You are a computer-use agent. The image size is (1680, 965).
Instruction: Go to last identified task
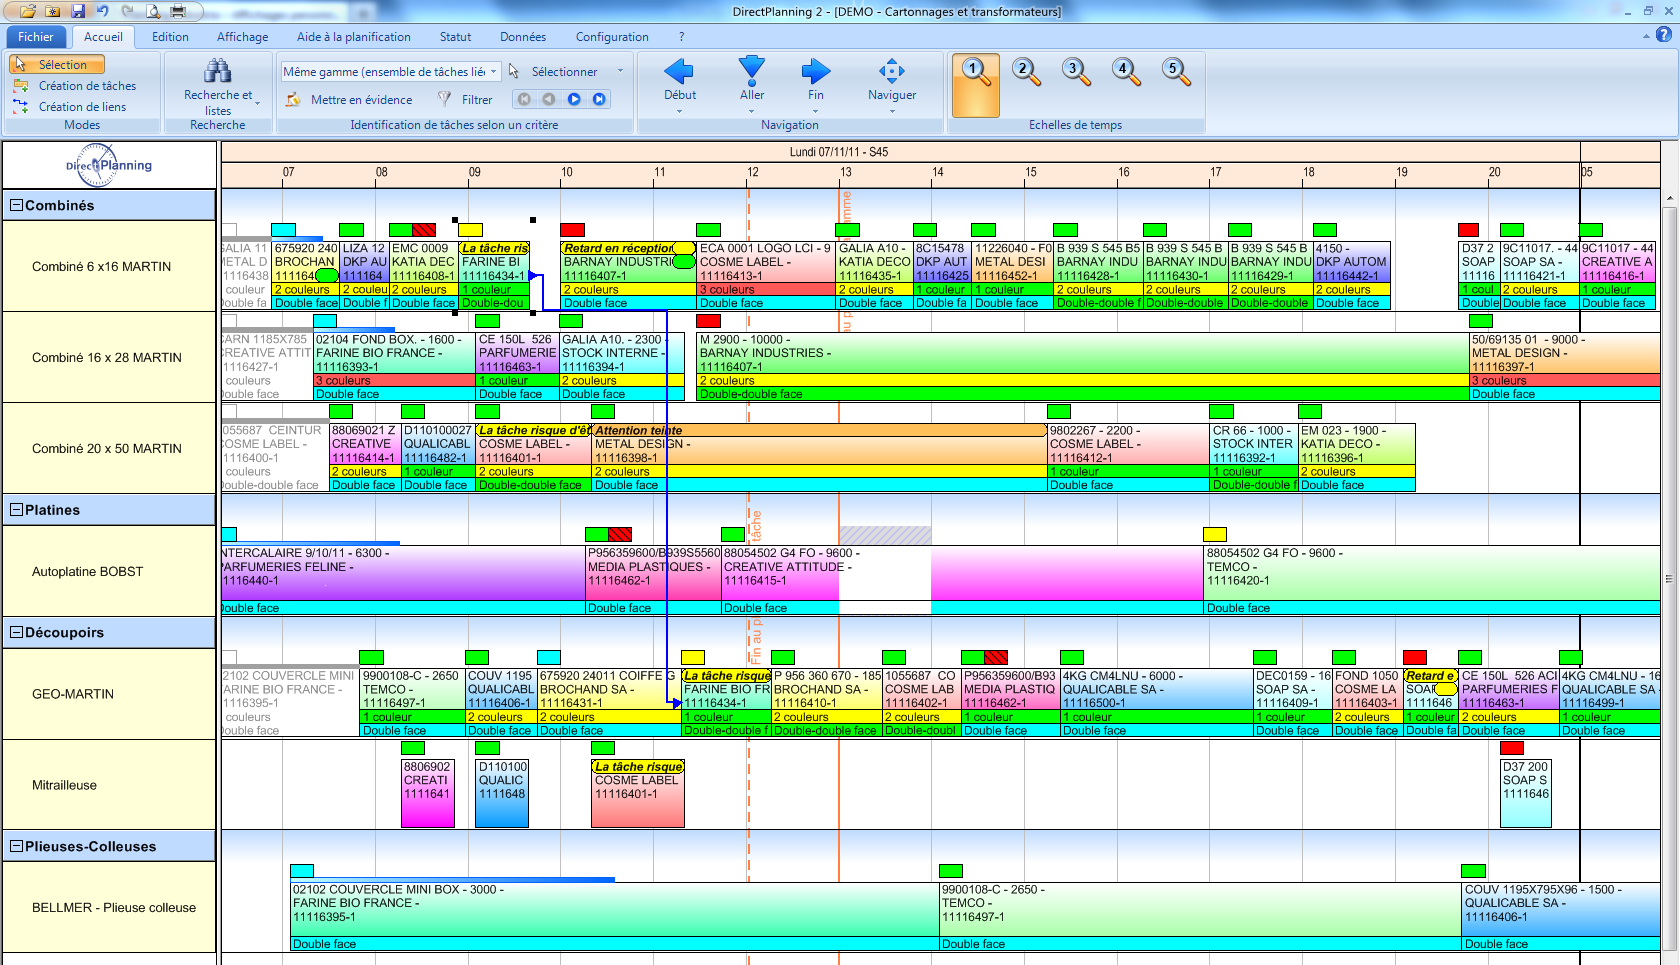[599, 99]
